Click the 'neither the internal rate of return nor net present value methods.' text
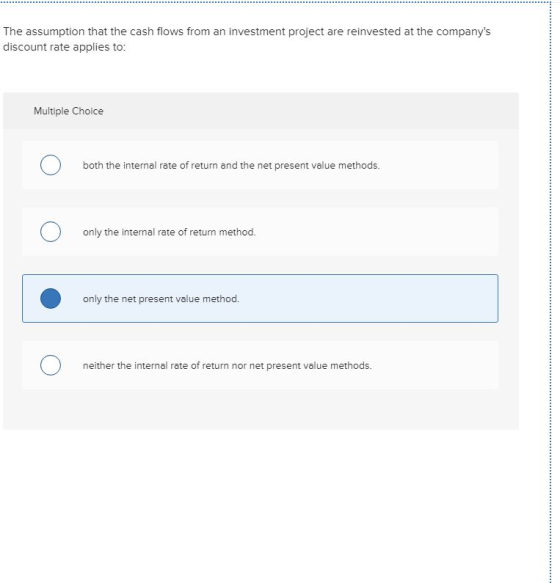Screen dimensions: 560x583 point(227,365)
